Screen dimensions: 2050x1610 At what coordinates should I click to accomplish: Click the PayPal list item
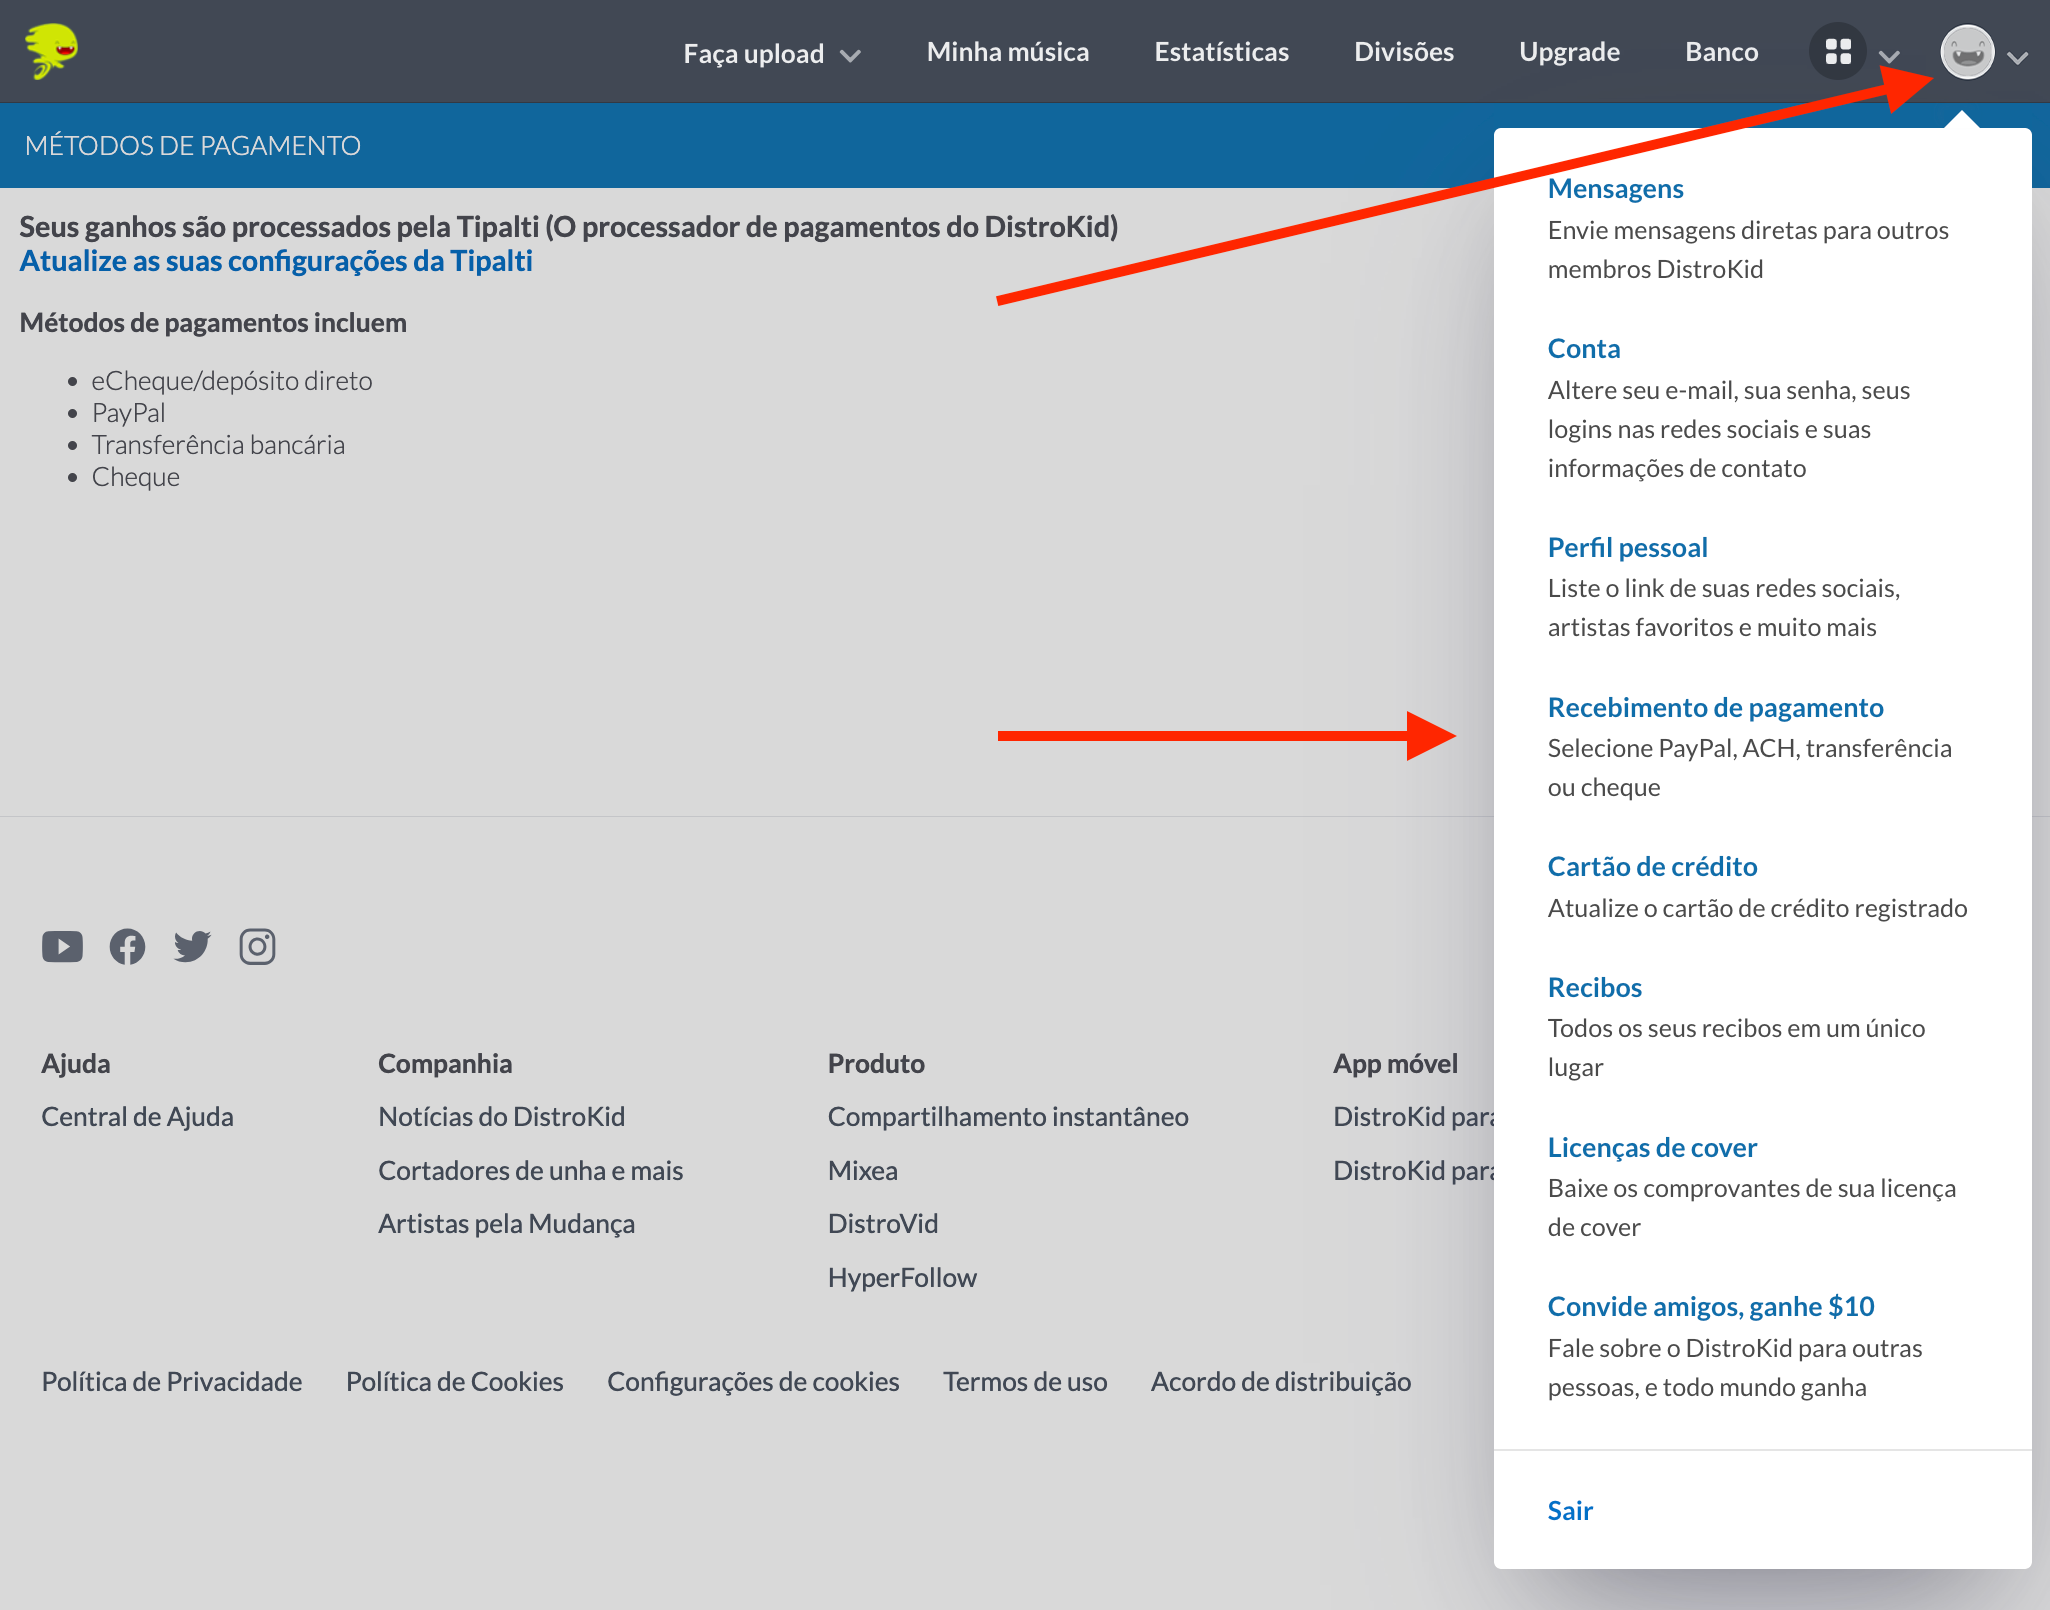click(128, 412)
